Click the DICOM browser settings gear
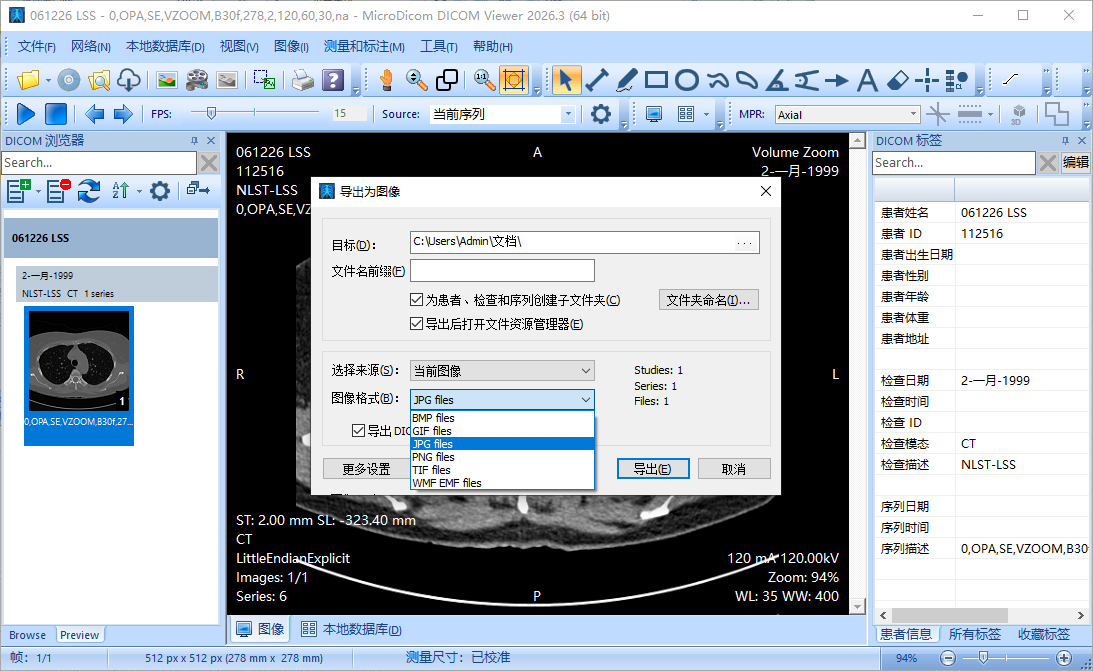The image size is (1093, 671). coord(160,190)
